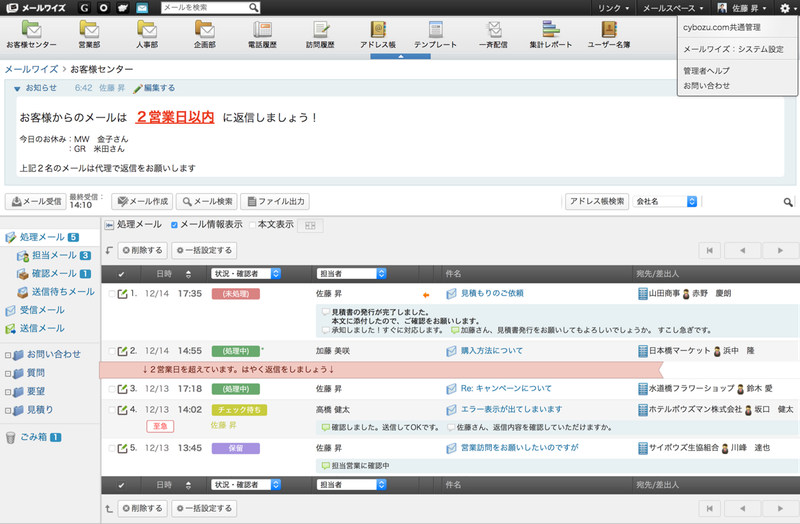Collapse the お知らせ announcement section
This screenshot has height=524, width=800.
pos(17,89)
